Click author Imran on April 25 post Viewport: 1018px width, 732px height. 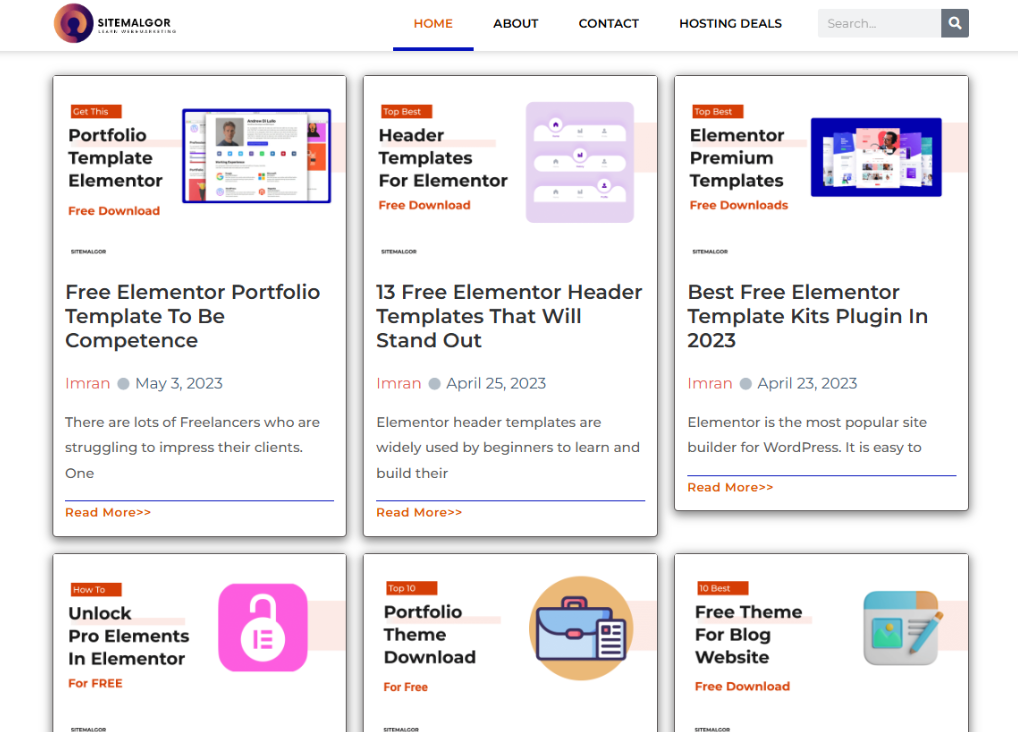(399, 383)
